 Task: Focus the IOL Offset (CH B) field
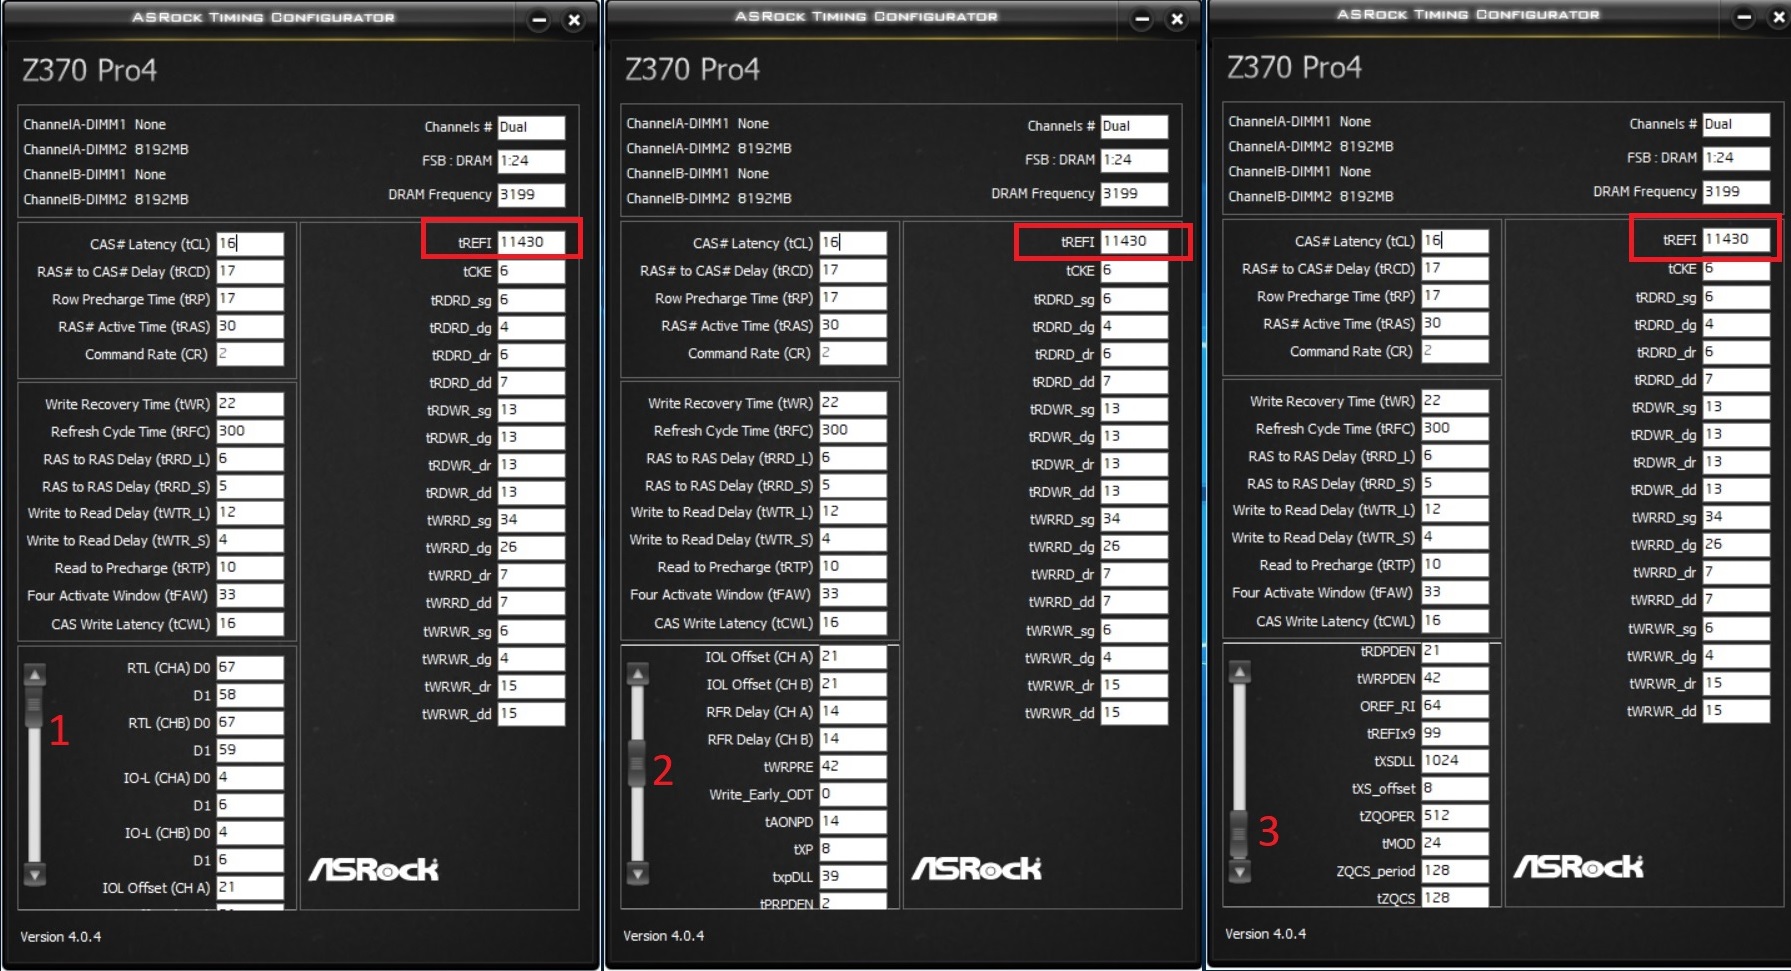(x=853, y=684)
